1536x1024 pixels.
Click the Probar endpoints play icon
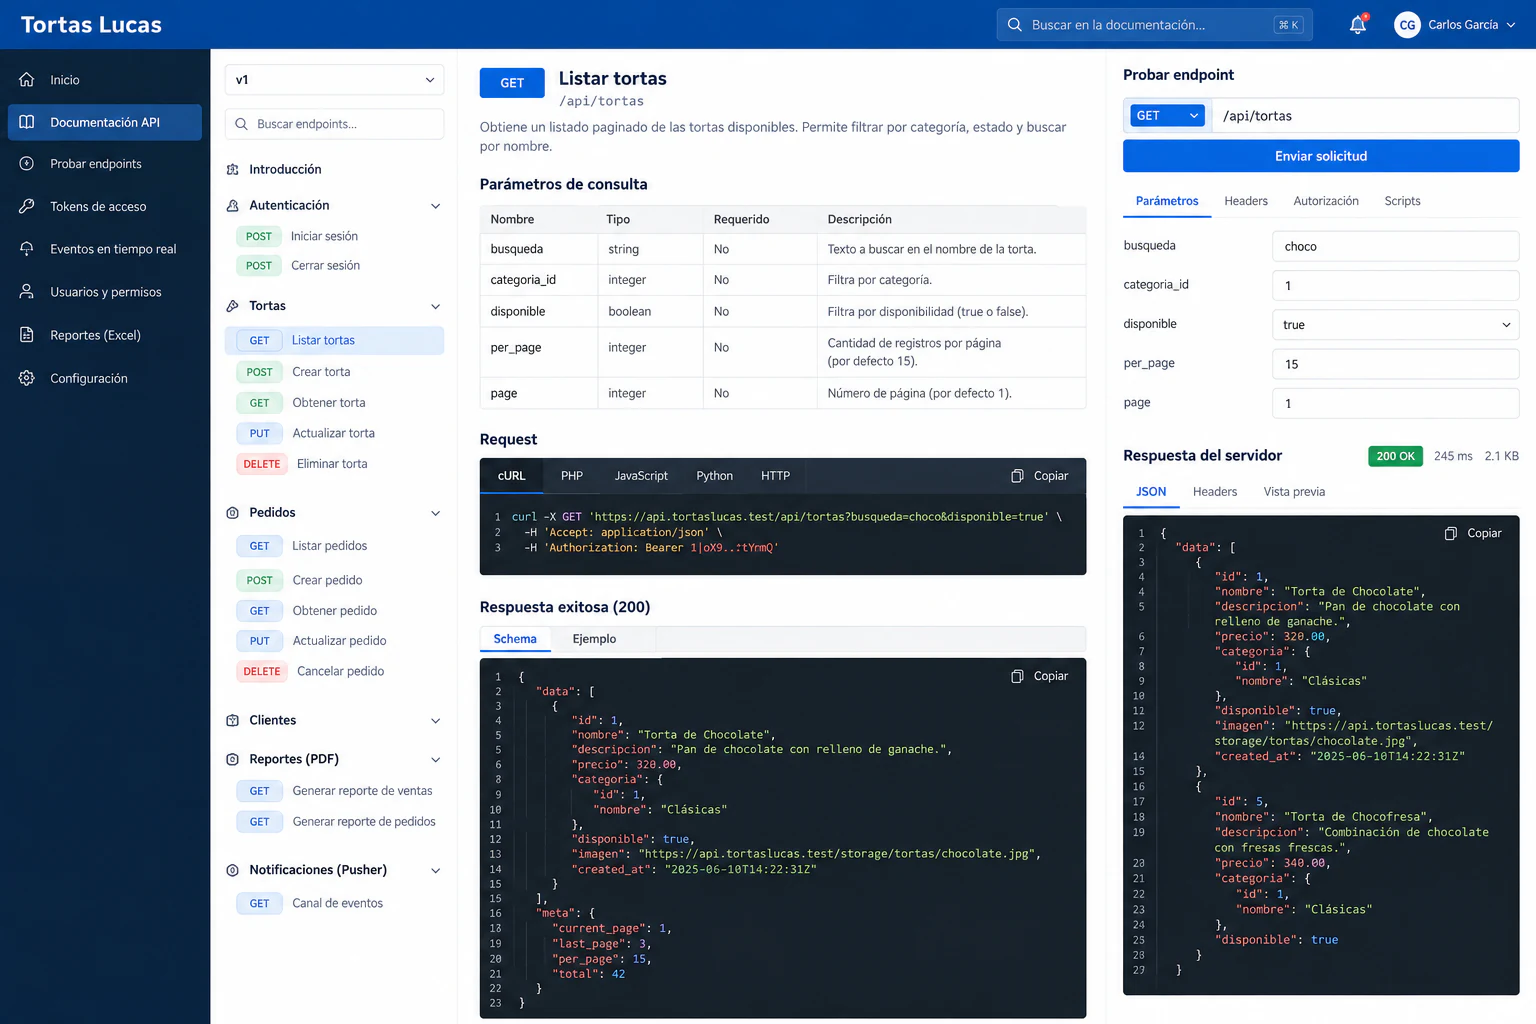(x=27, y=163)
